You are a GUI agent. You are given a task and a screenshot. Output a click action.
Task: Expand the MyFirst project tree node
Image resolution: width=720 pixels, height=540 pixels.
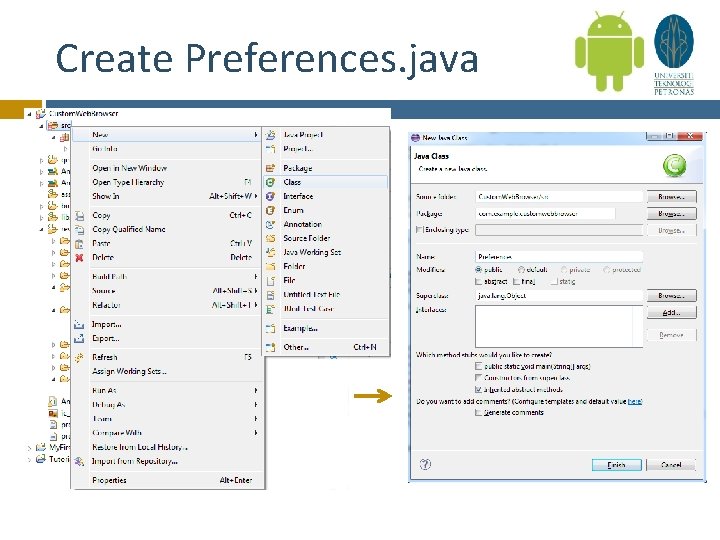tap(30, 447)
